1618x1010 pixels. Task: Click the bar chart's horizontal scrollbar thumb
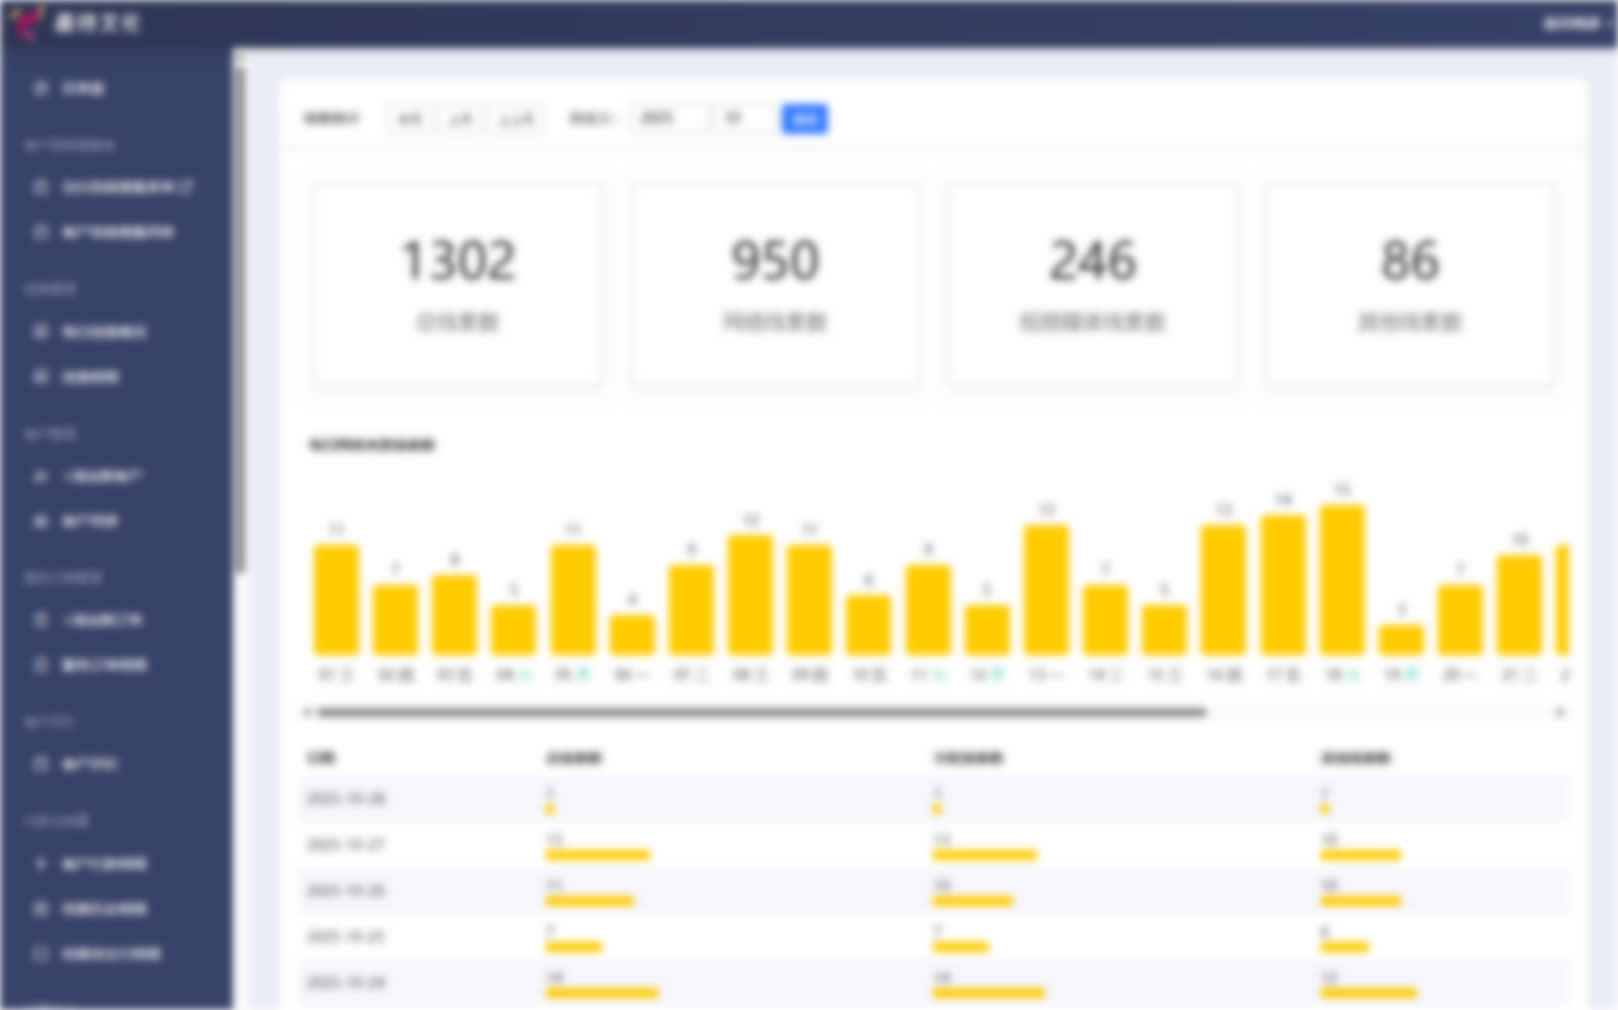(760, 713)
